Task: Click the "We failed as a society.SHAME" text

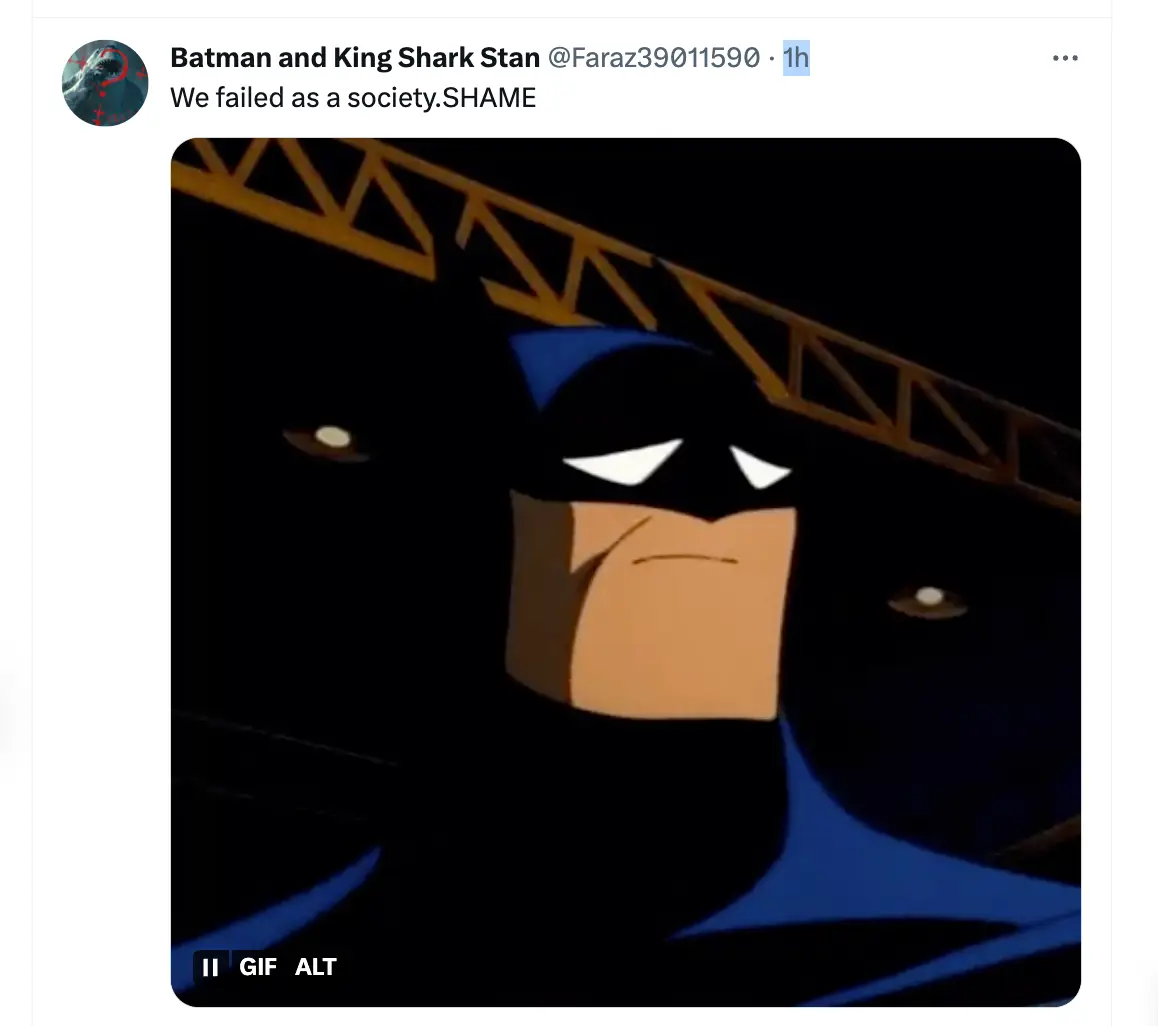Action: pyautogui.click(x=353, y=97)
